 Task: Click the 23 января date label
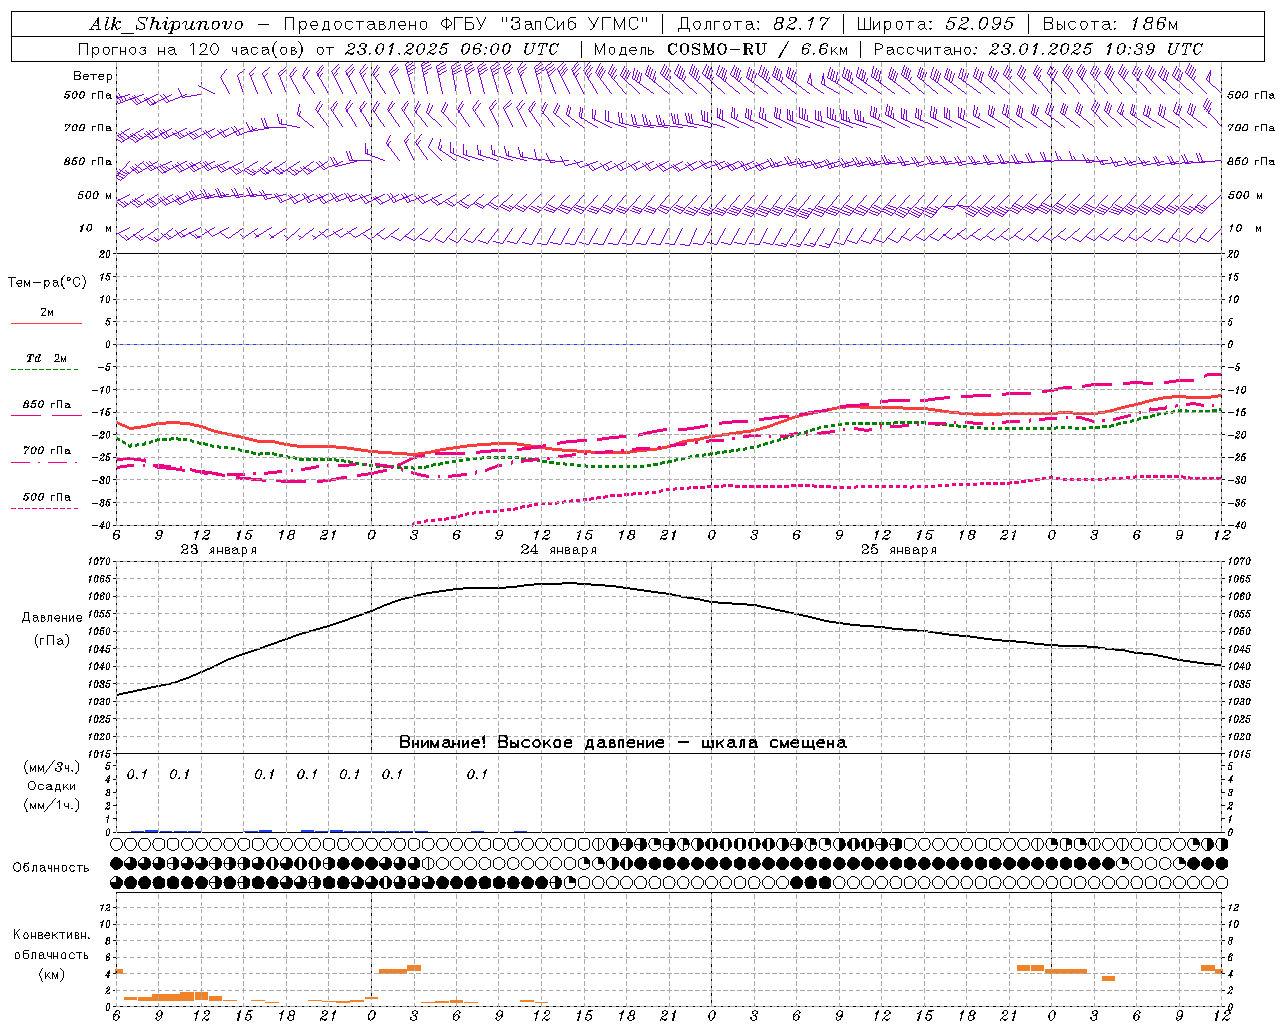point(219,550)
